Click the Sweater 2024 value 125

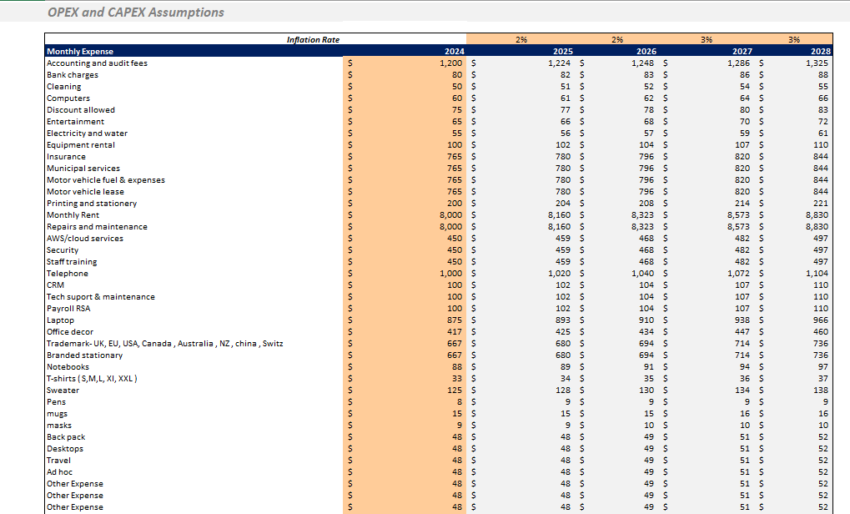pos(454,390)
